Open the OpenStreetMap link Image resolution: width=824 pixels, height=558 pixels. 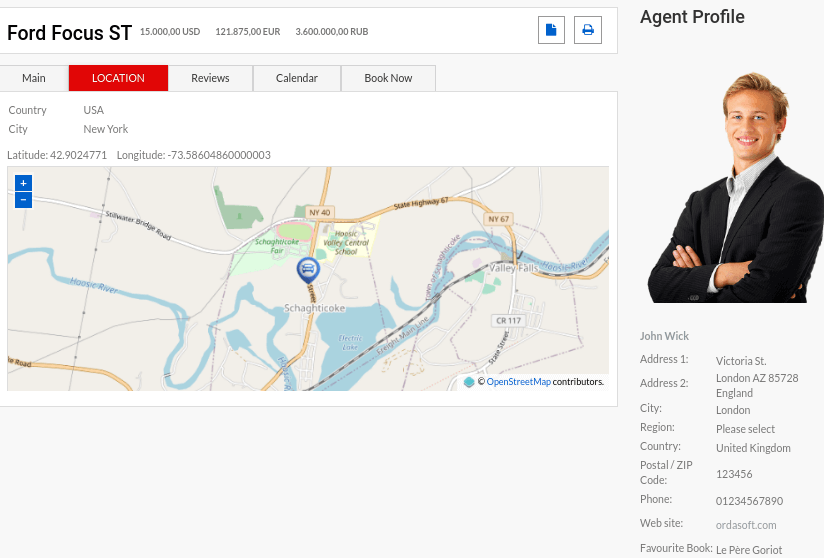pyautogui.click(x=518, y=381)
